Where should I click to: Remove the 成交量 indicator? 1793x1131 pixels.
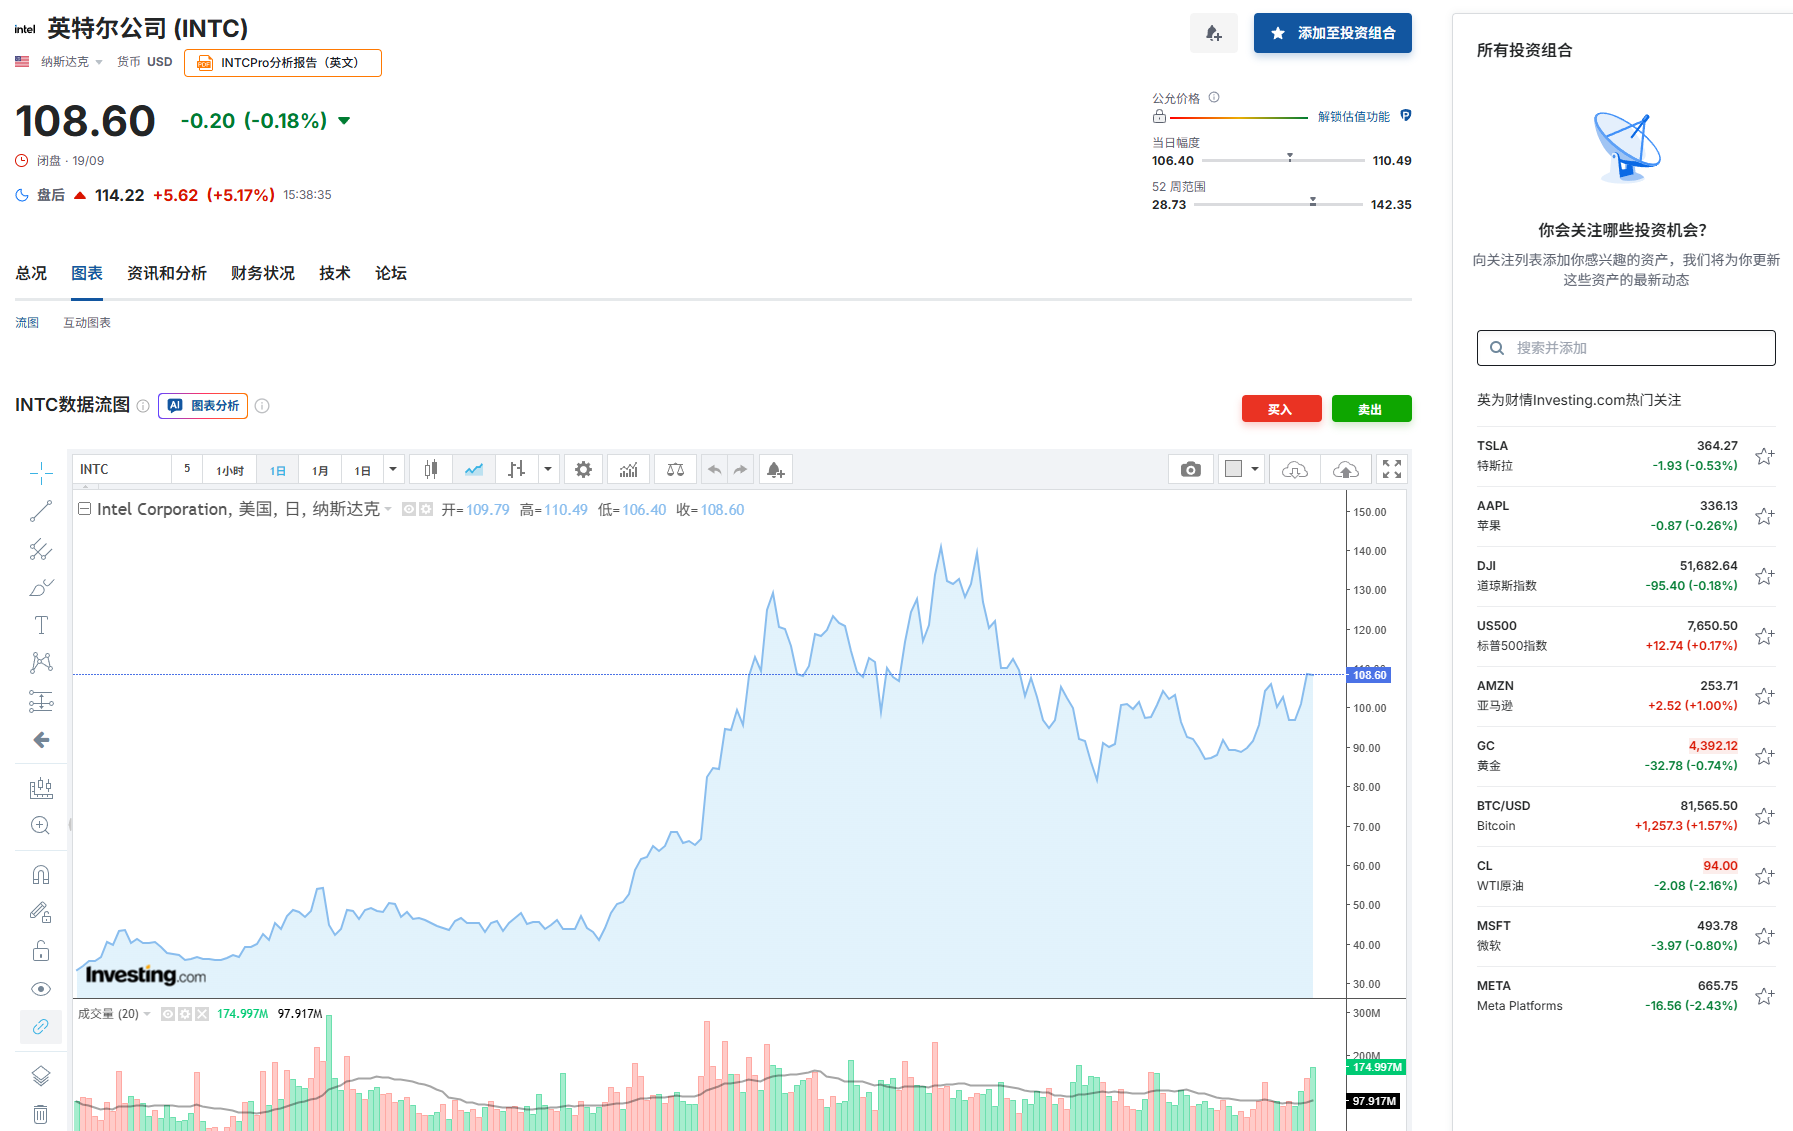pos(202,1014)
